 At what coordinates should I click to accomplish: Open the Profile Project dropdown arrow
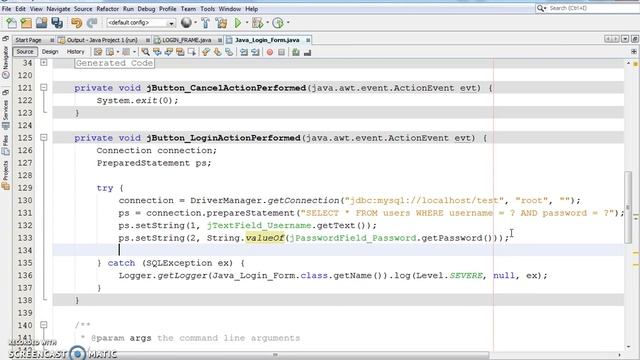(x=288, y=23)
